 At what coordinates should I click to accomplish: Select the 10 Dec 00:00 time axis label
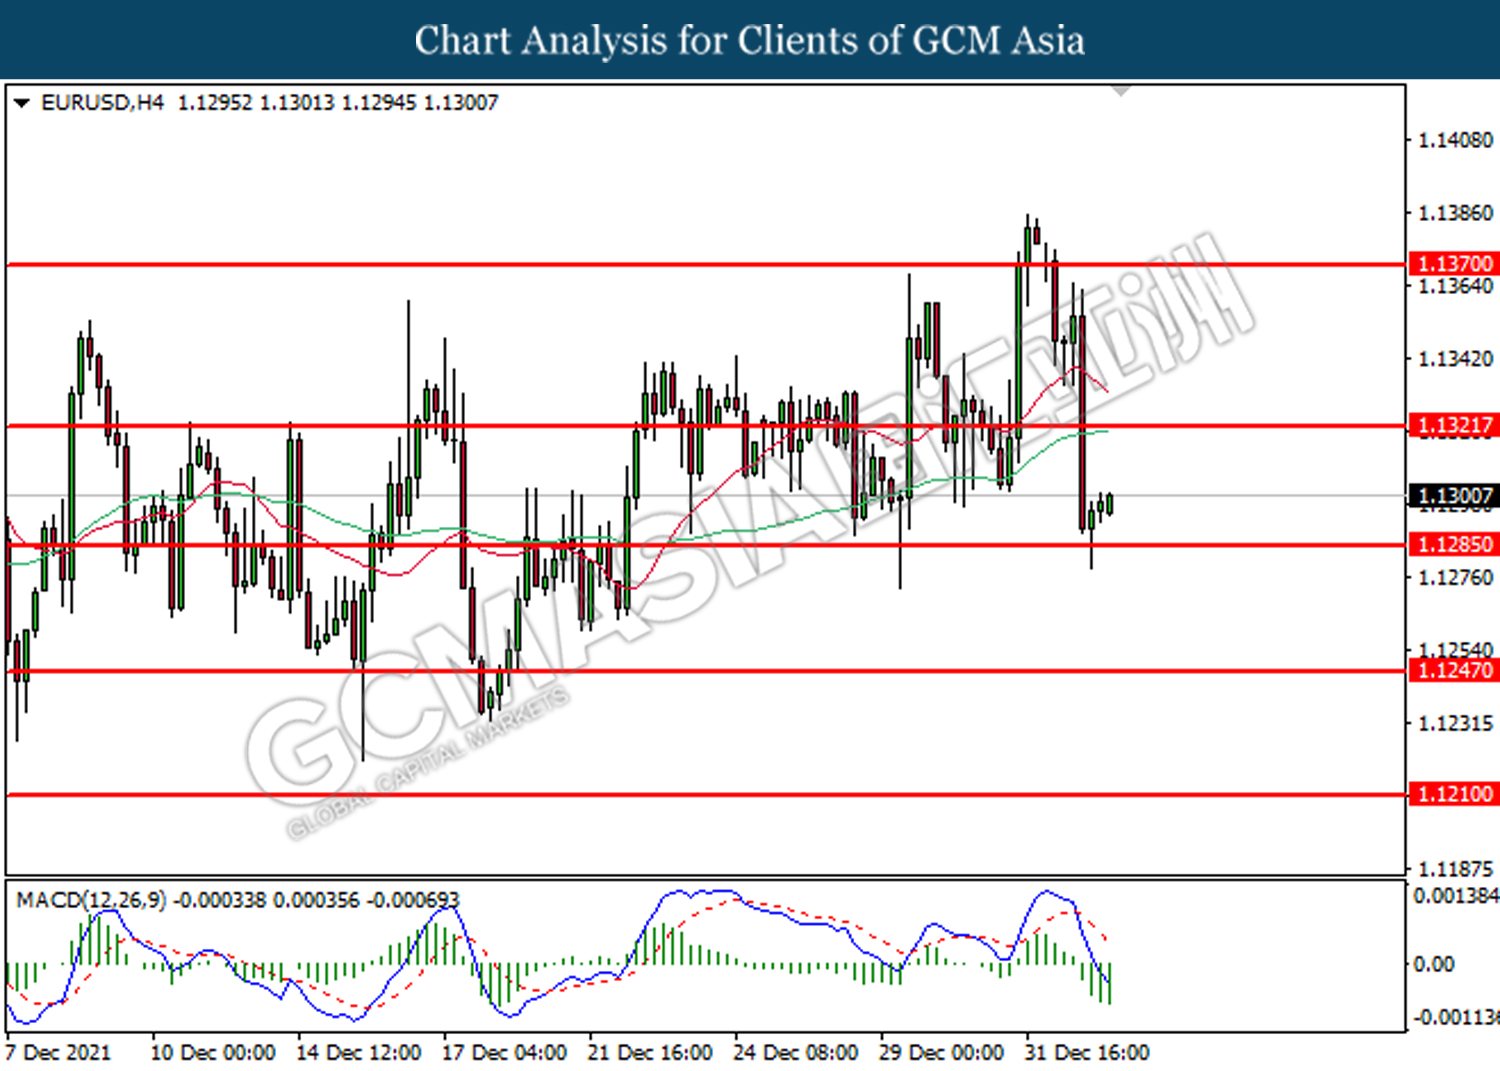tap(213, 1053)
